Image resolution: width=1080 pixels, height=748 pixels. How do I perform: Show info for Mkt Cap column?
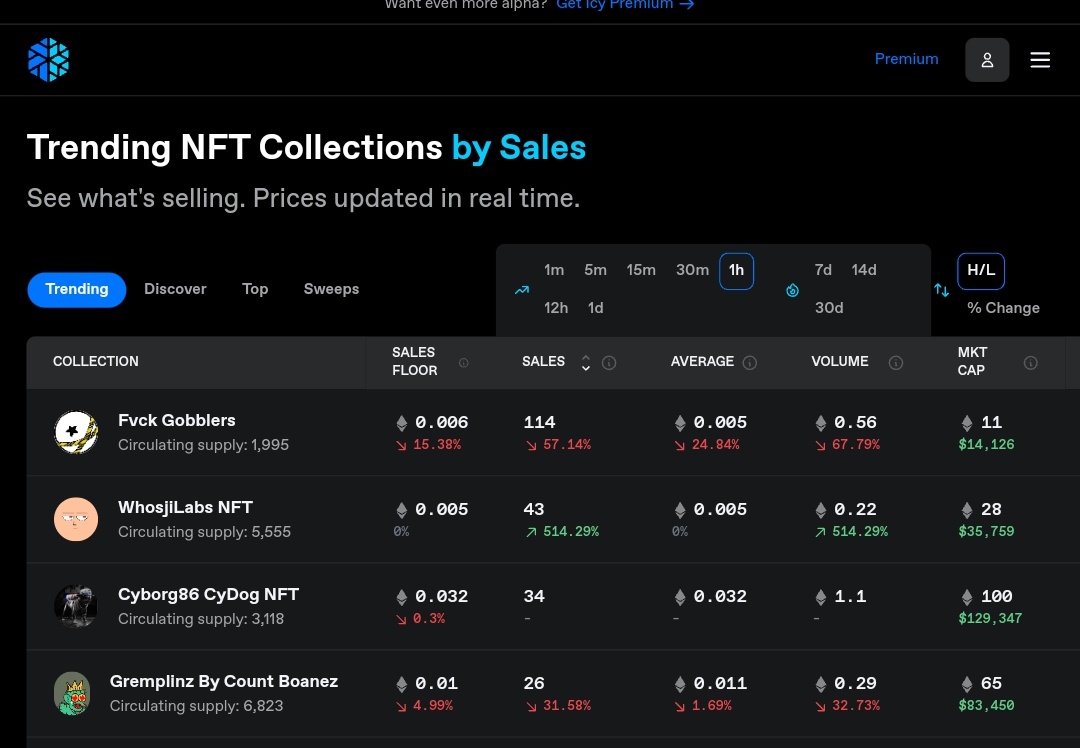pos(1030,362)
